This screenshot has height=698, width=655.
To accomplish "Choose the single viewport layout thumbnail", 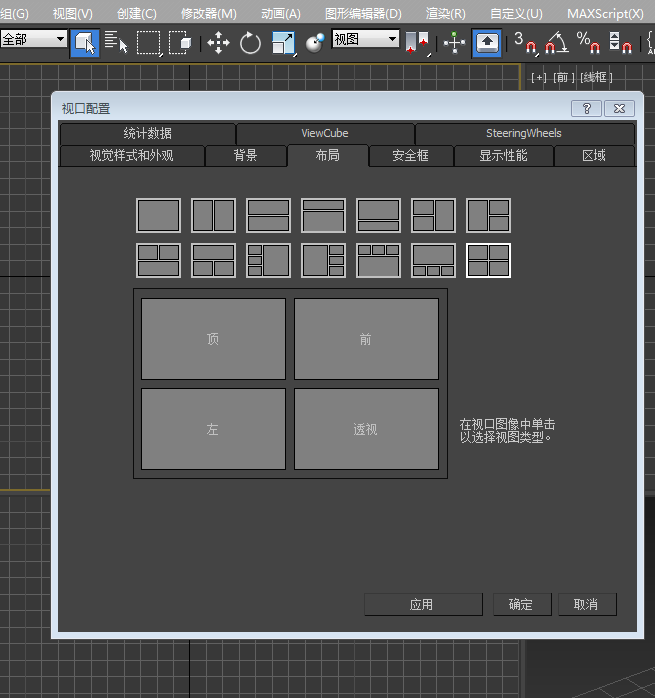I will [x=158, y=215].
